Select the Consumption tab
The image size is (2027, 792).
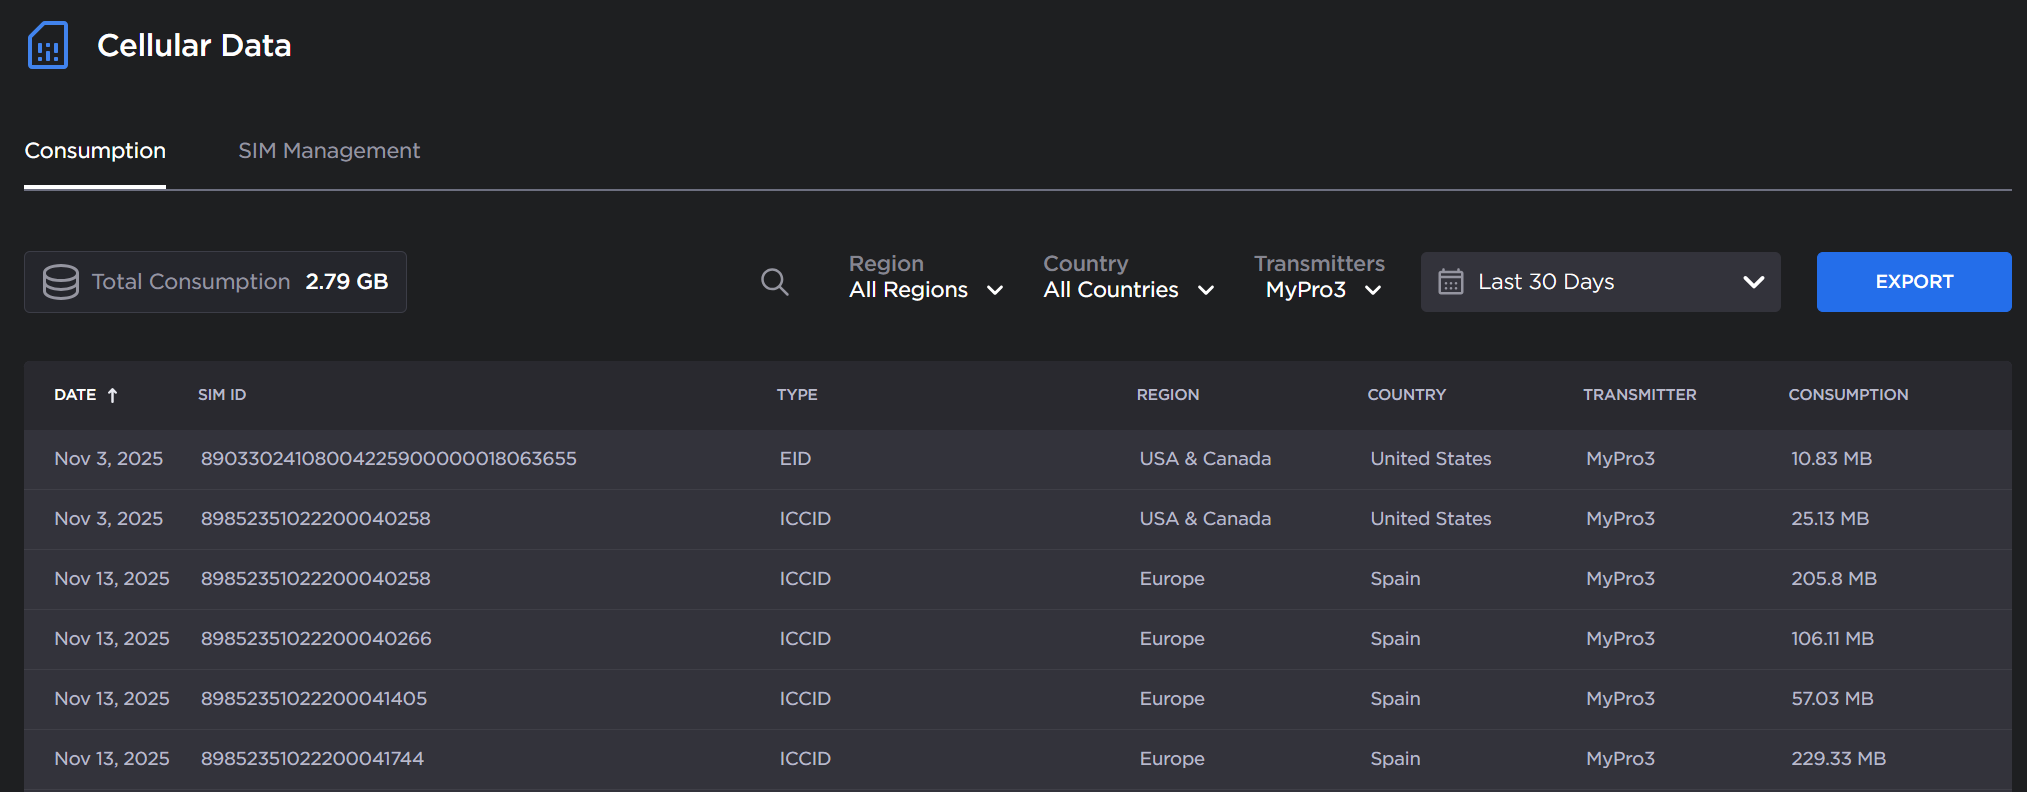[x=95, y=151]
